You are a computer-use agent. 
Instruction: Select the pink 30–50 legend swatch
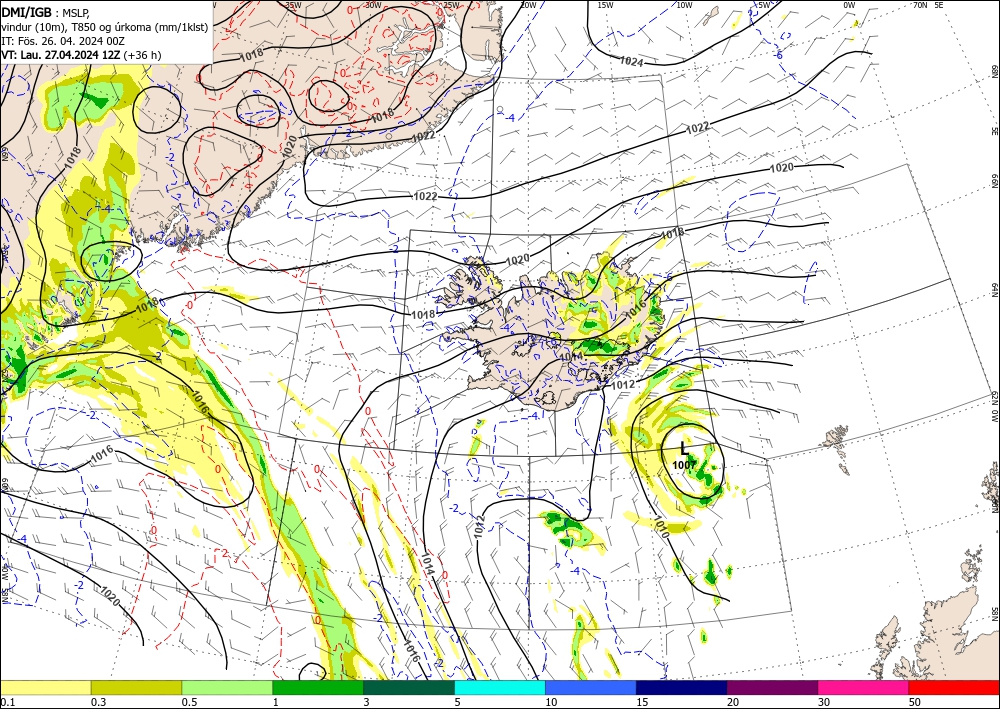(864, 687)
